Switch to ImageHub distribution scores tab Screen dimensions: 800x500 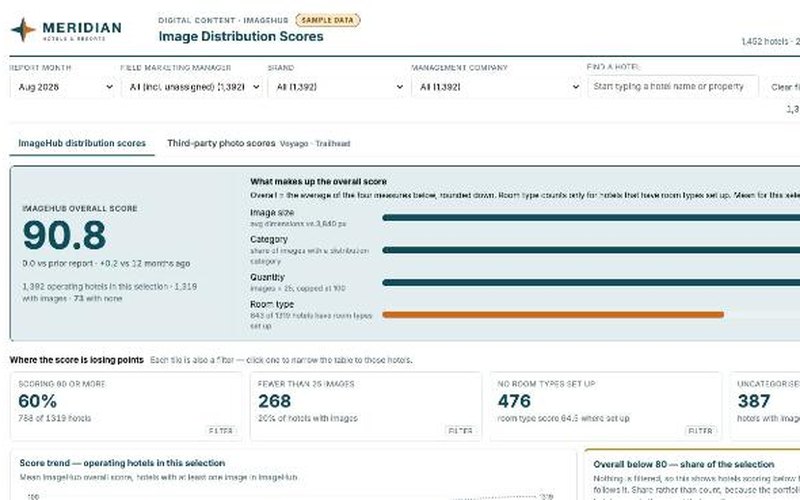(x=82, y=143)
